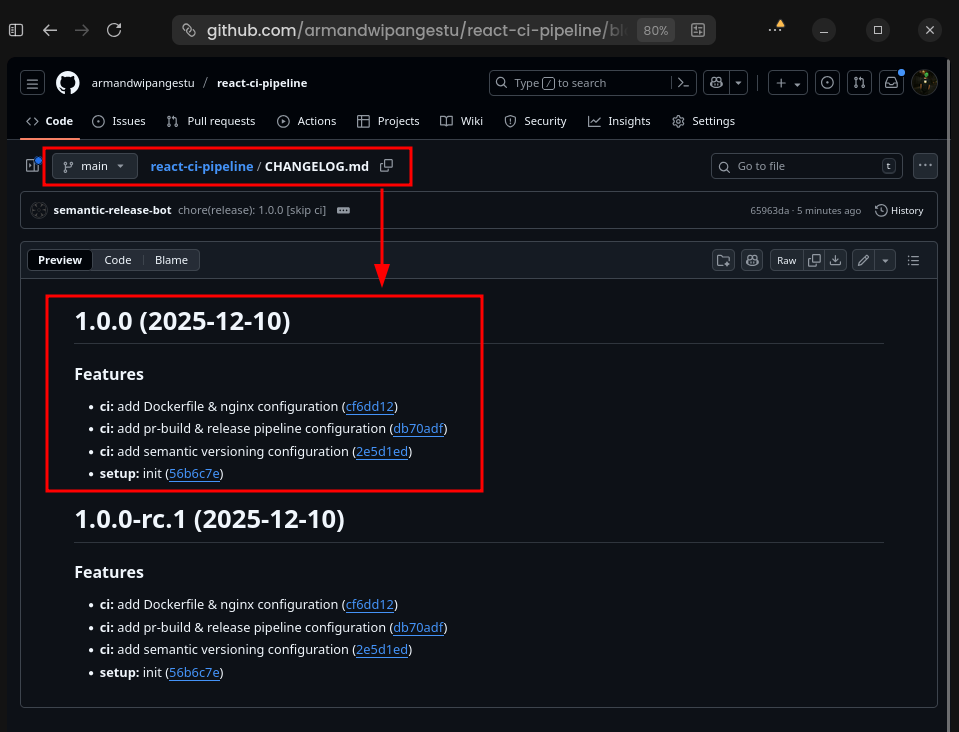Open the notifications inbox
This screenshot has height=732, width=959.
(891, 82)
